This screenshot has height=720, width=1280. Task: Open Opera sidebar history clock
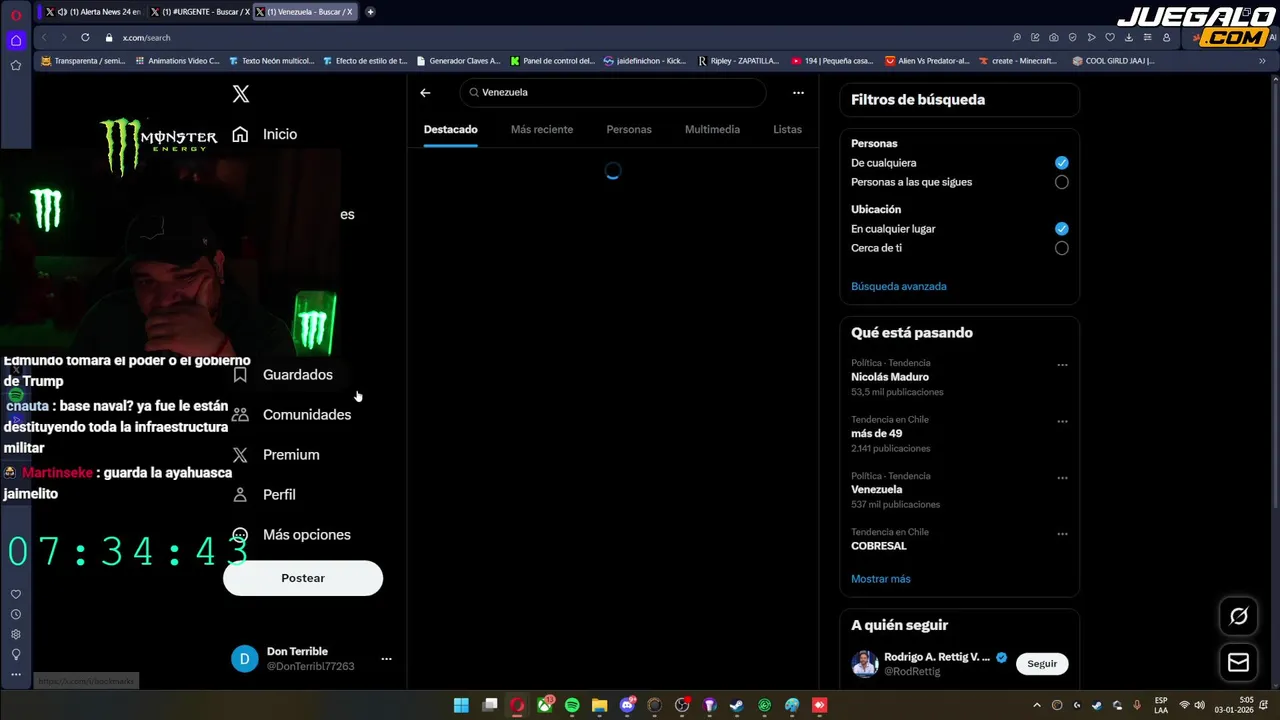pyautogui.click(x=16, y=614)
